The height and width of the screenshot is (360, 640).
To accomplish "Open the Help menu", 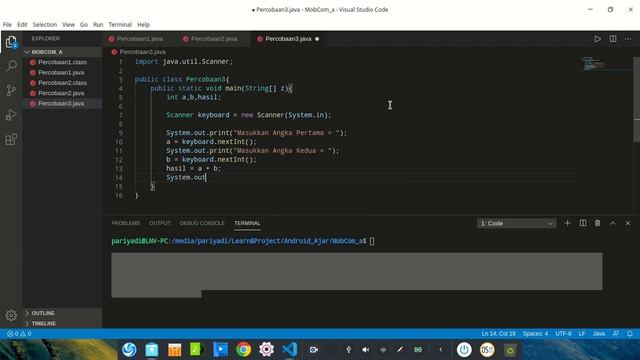I will click(x=143, y=24).
